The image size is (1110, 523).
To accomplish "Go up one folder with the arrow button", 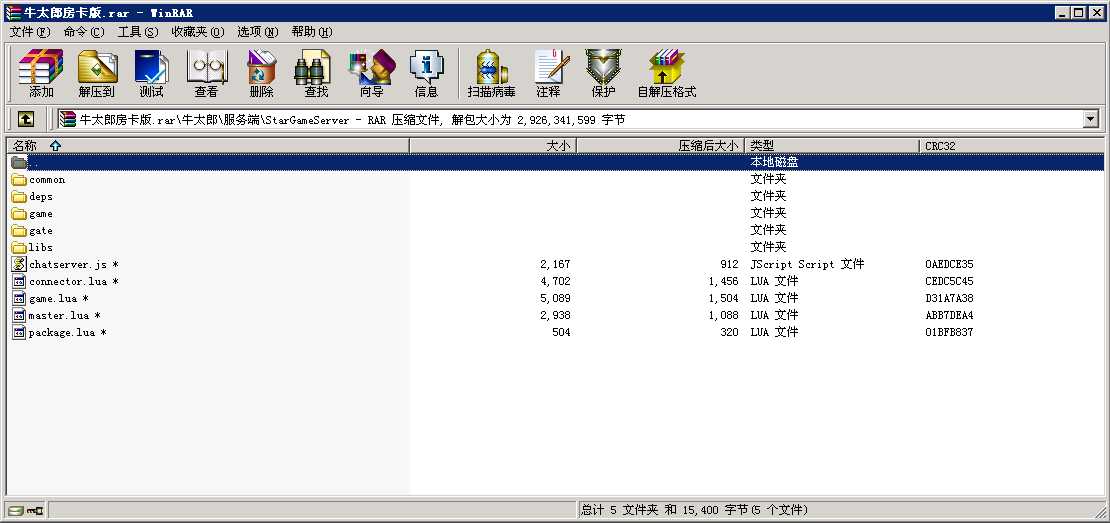I will (x=25, y=120).
